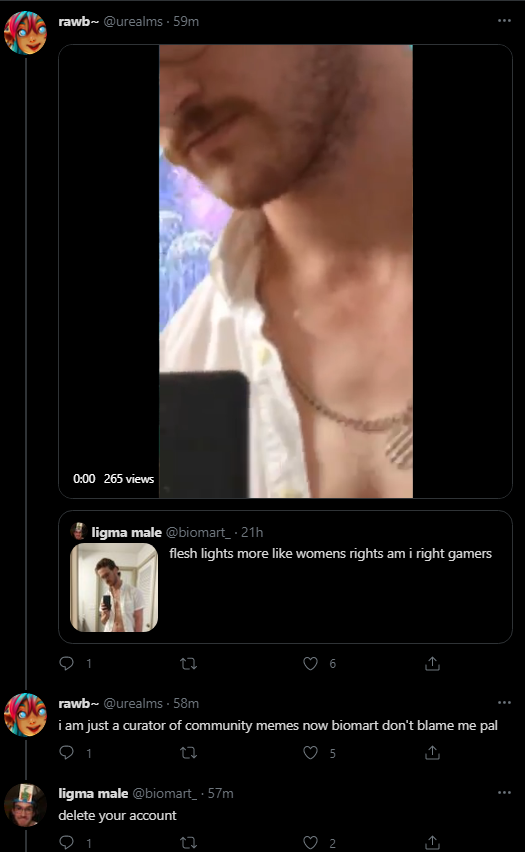Viewport: 525px width, 852px height.
Task: Play the embedded video with 265 views
Action: click(x=285, y=271)
